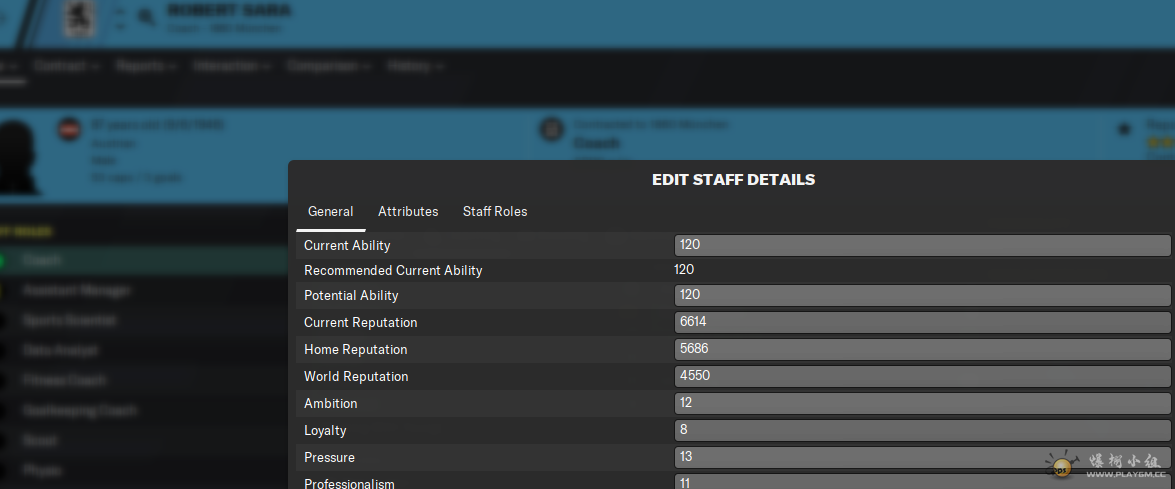This screenshot has width=1175, height=489.
Task: Click the staff silhouette portrait
Action: tap(20, 157)
